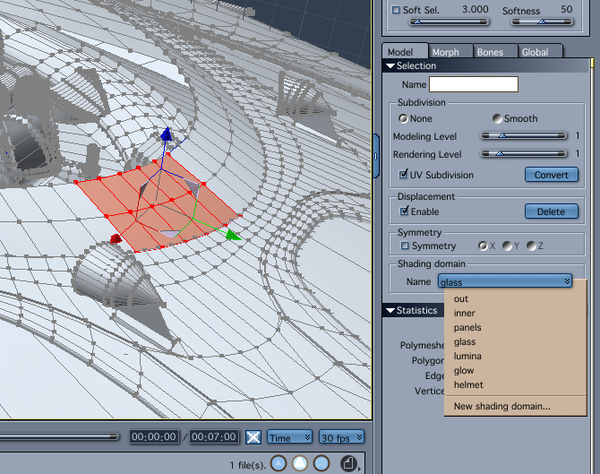Click the Soft Sel. radius slider
Screen dimensions: 600x474
point(449,22)
